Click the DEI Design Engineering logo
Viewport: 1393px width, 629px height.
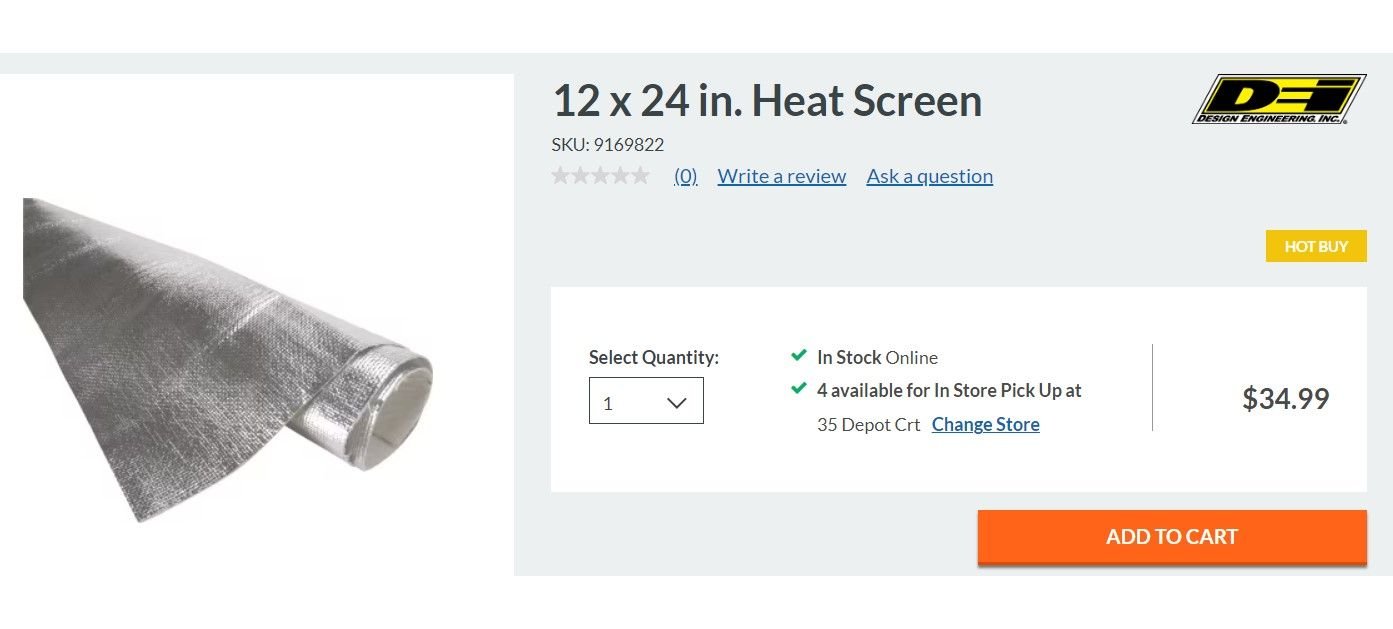[1278, 99]
